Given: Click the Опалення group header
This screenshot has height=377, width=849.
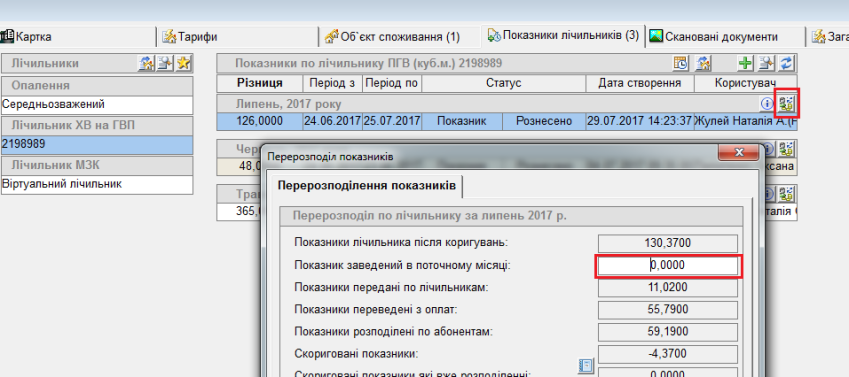Looking at the screenshot, I should (x=97, y=86).
